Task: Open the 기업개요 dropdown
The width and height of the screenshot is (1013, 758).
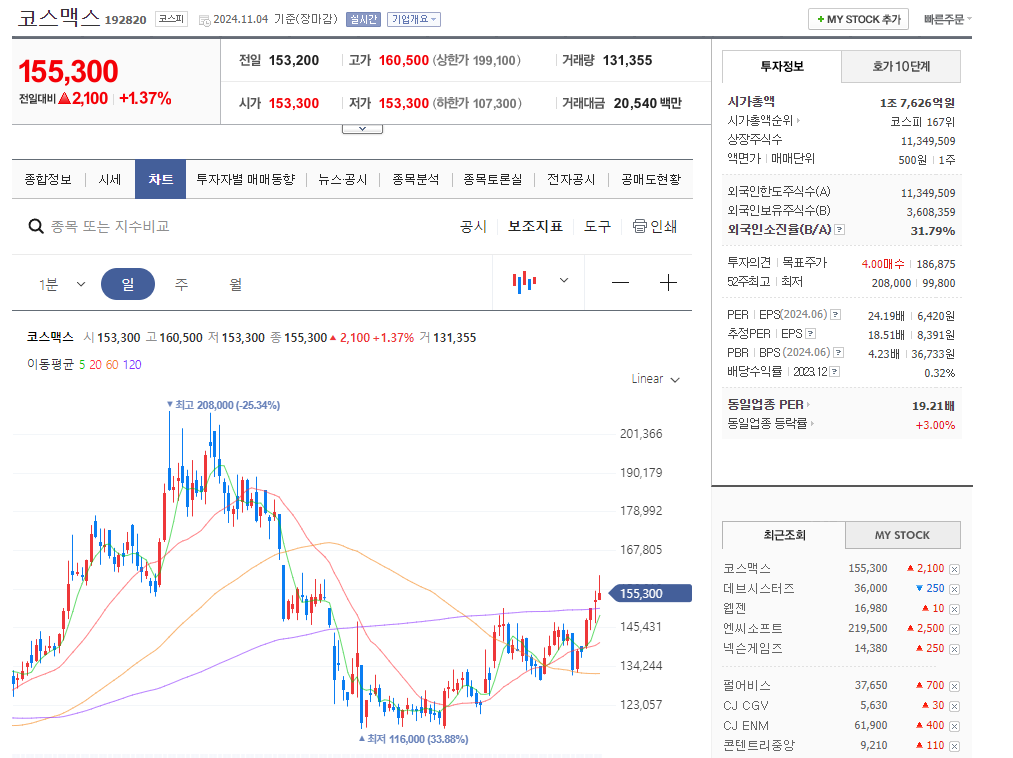Action: 414,19
